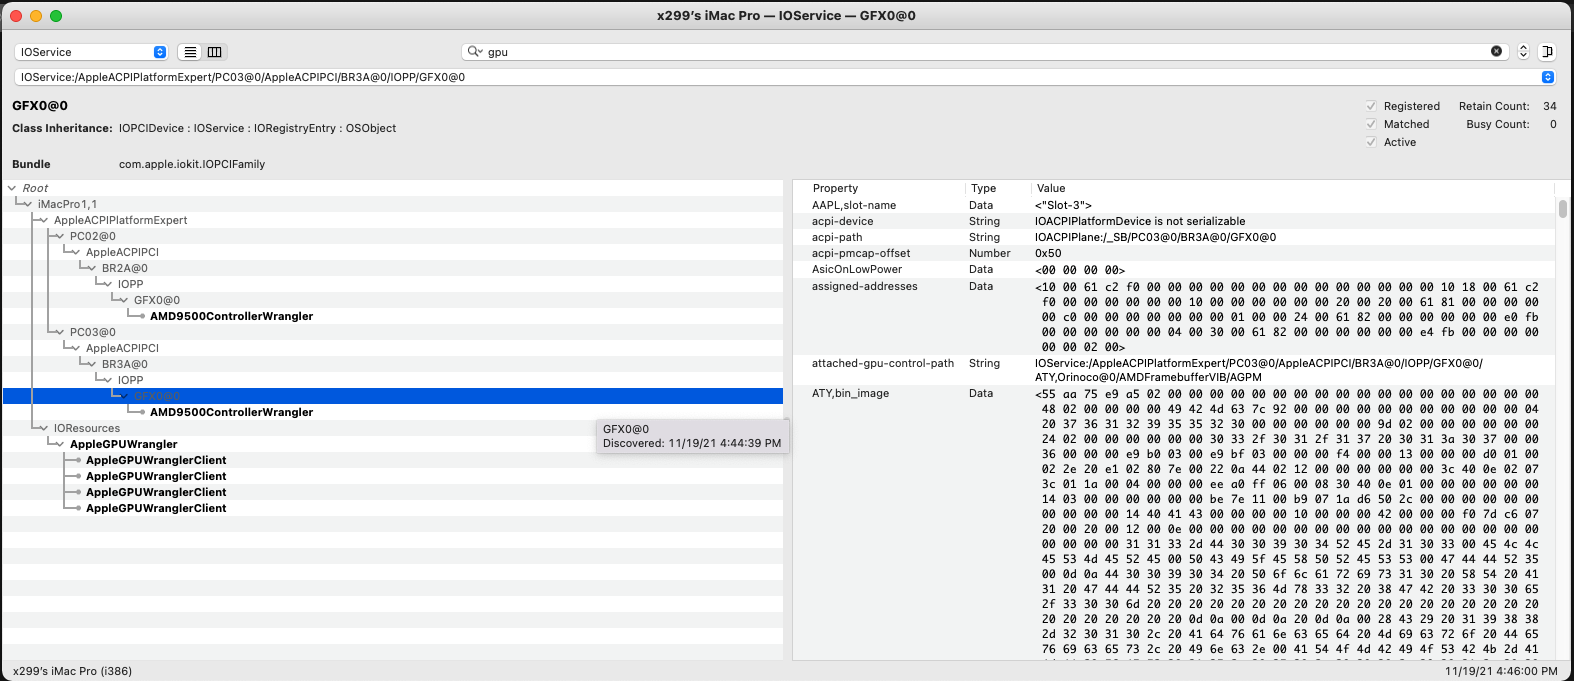The width and height of the screenshot is (1574, 681).
Task: Sort by the Value column header
Action: tap(1292, 188)
